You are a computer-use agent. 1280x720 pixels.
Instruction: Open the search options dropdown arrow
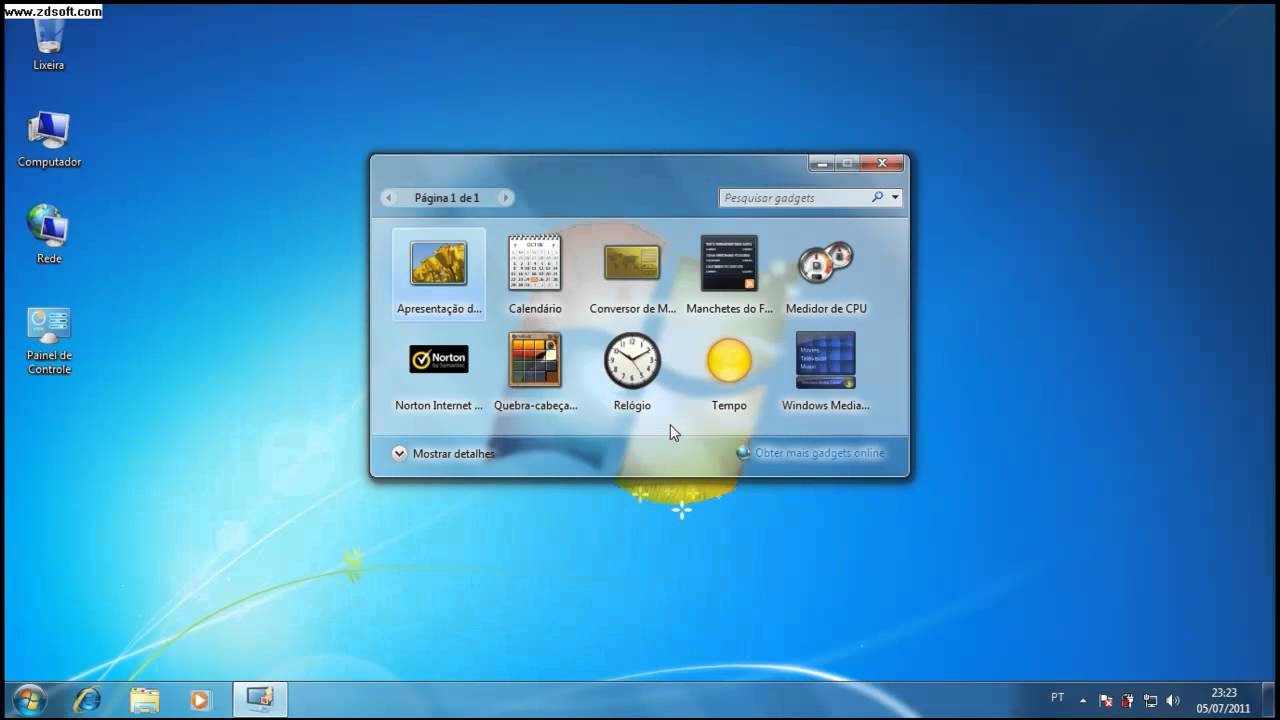[895, 197]
